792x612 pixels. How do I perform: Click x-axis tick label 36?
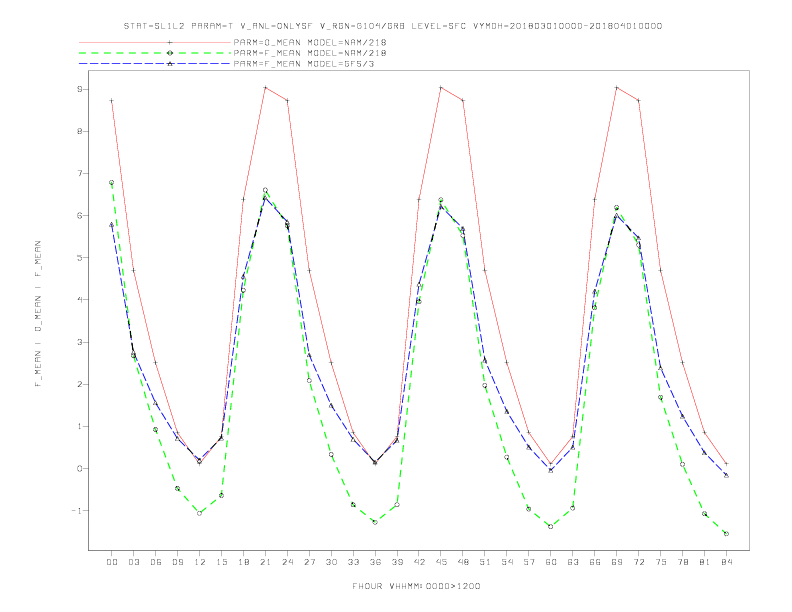375,562
